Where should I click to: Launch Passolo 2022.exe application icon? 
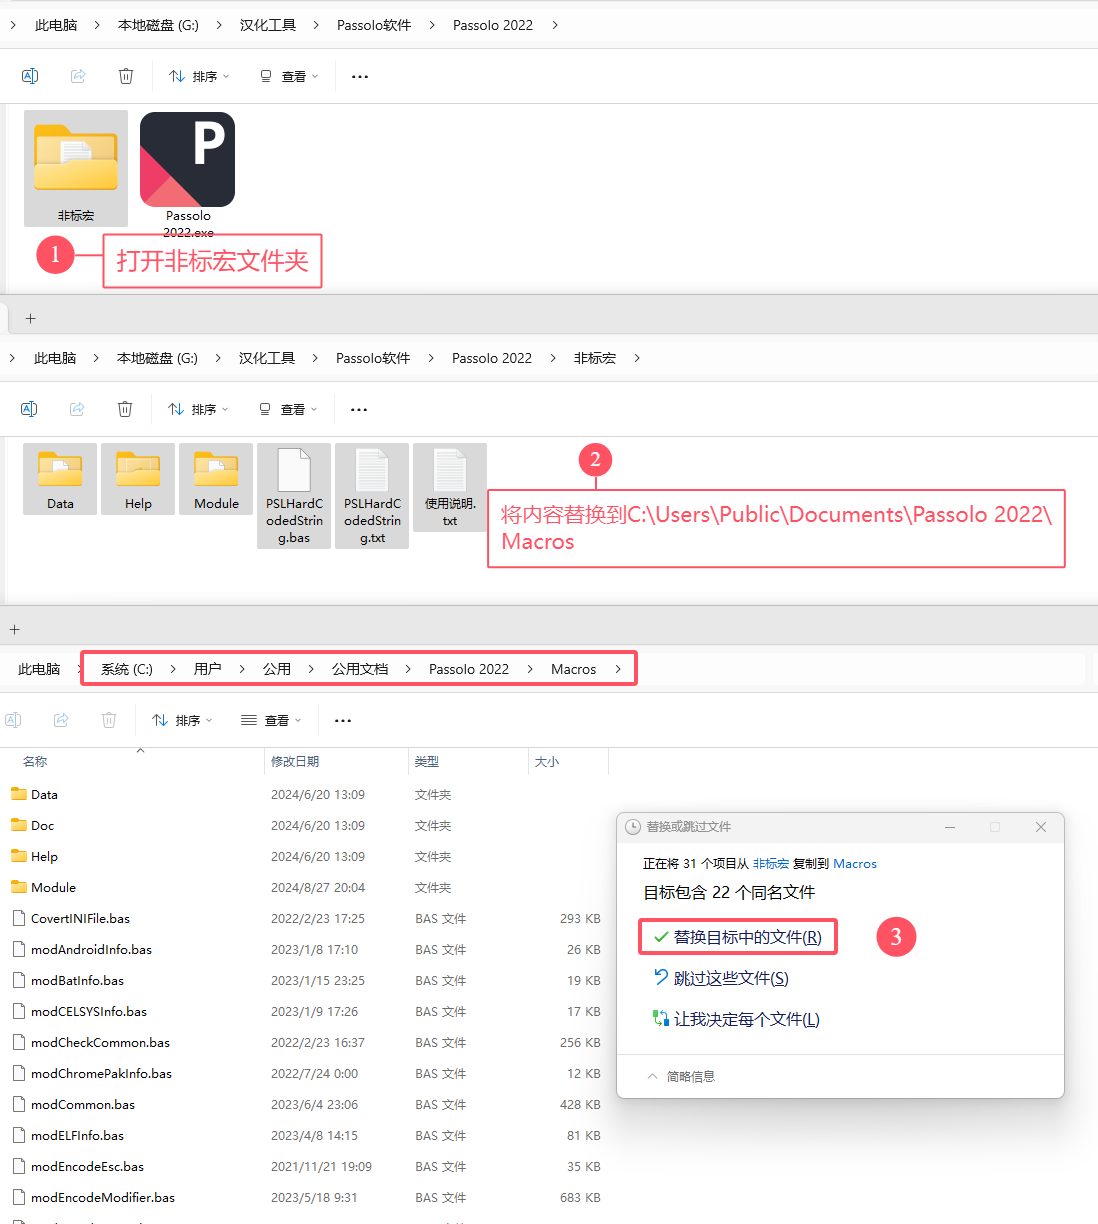tap(188, 173)
